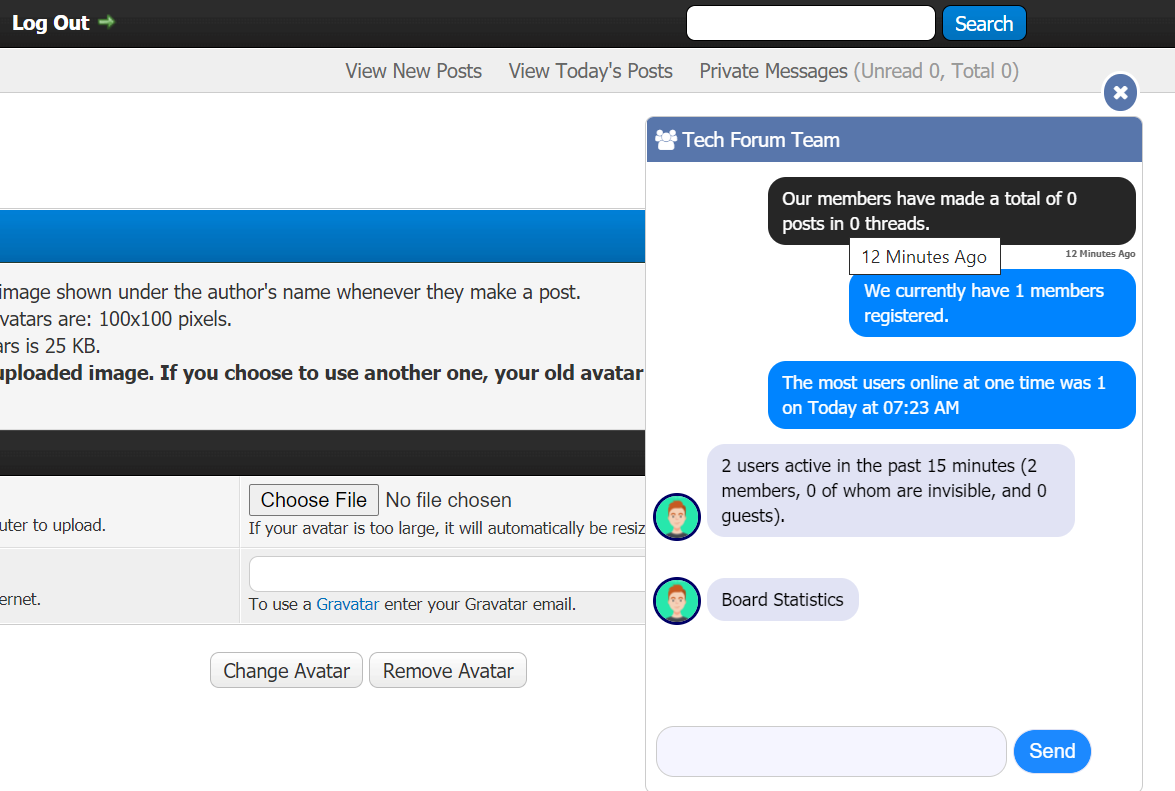Click the green arrow next to Log Out

106,22
